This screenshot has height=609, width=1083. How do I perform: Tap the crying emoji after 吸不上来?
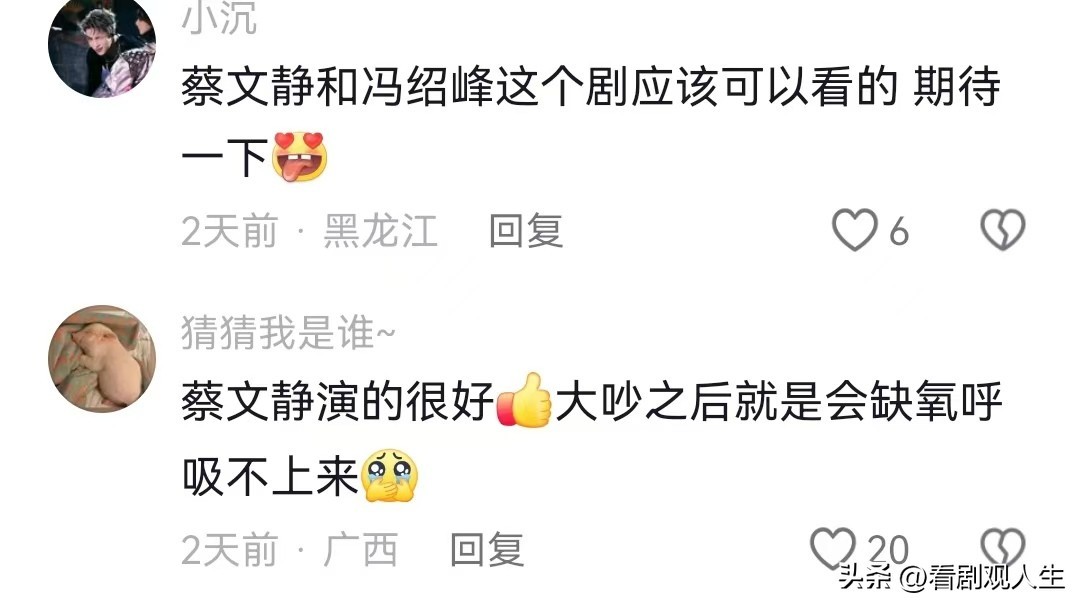(390, 475)
